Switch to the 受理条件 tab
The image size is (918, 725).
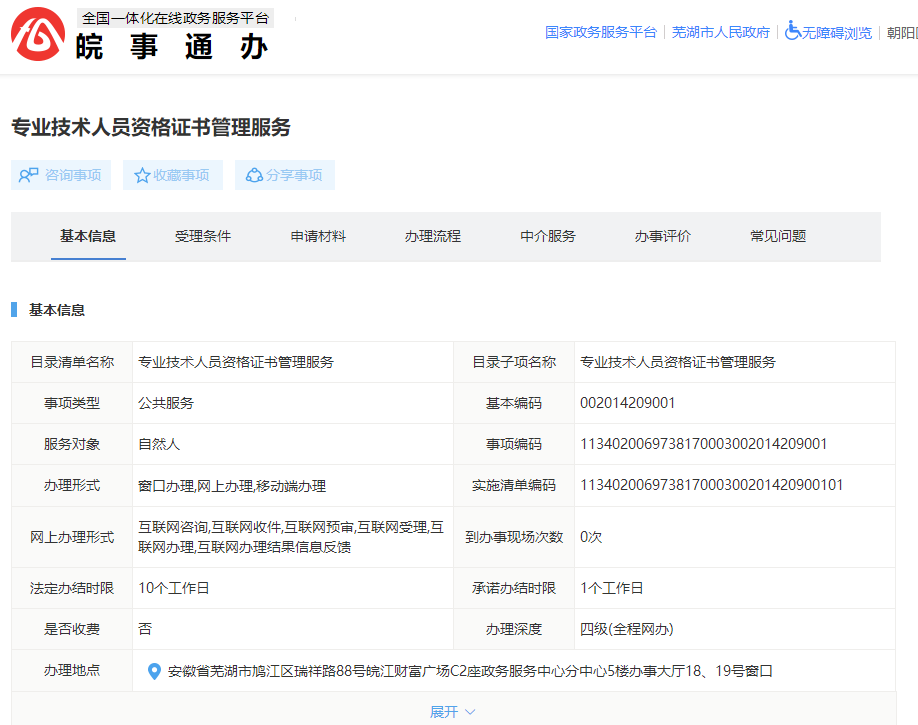coord(202,236)
